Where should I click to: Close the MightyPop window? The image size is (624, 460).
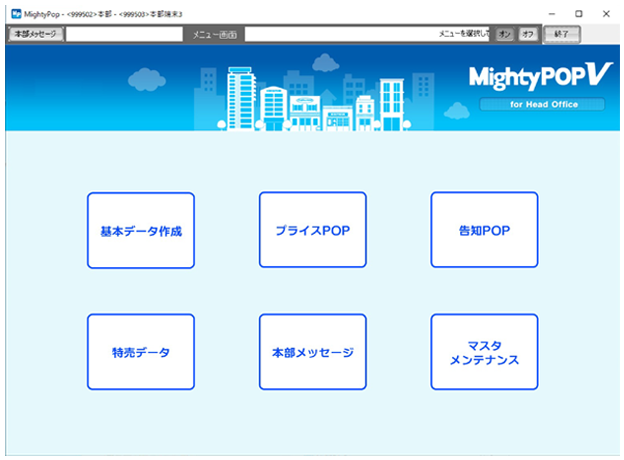pos(606,13)
